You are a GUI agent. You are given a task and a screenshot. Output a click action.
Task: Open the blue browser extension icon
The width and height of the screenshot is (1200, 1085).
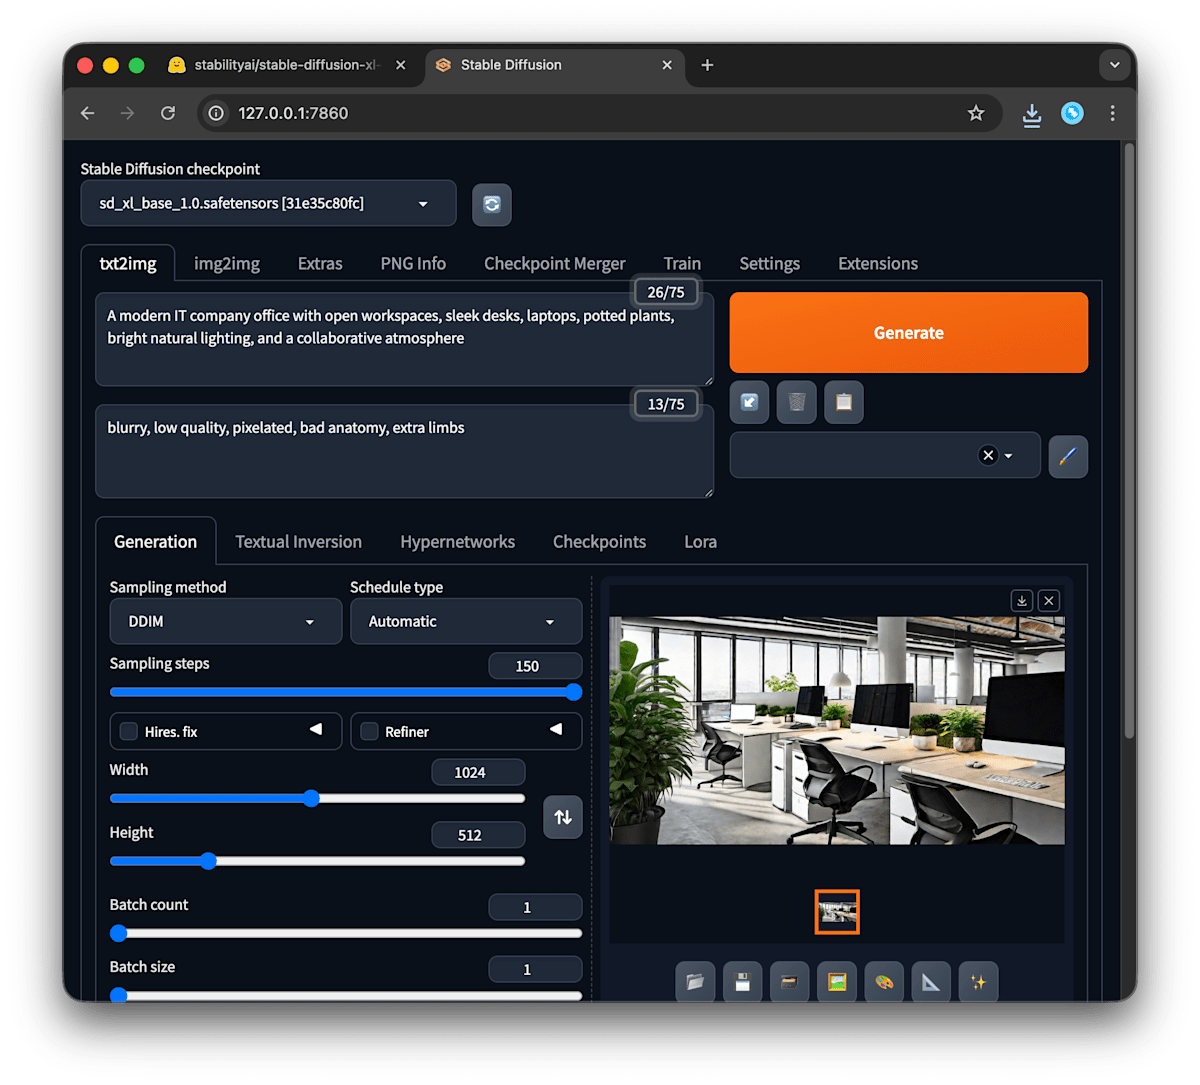click(x=1072, y=113)
